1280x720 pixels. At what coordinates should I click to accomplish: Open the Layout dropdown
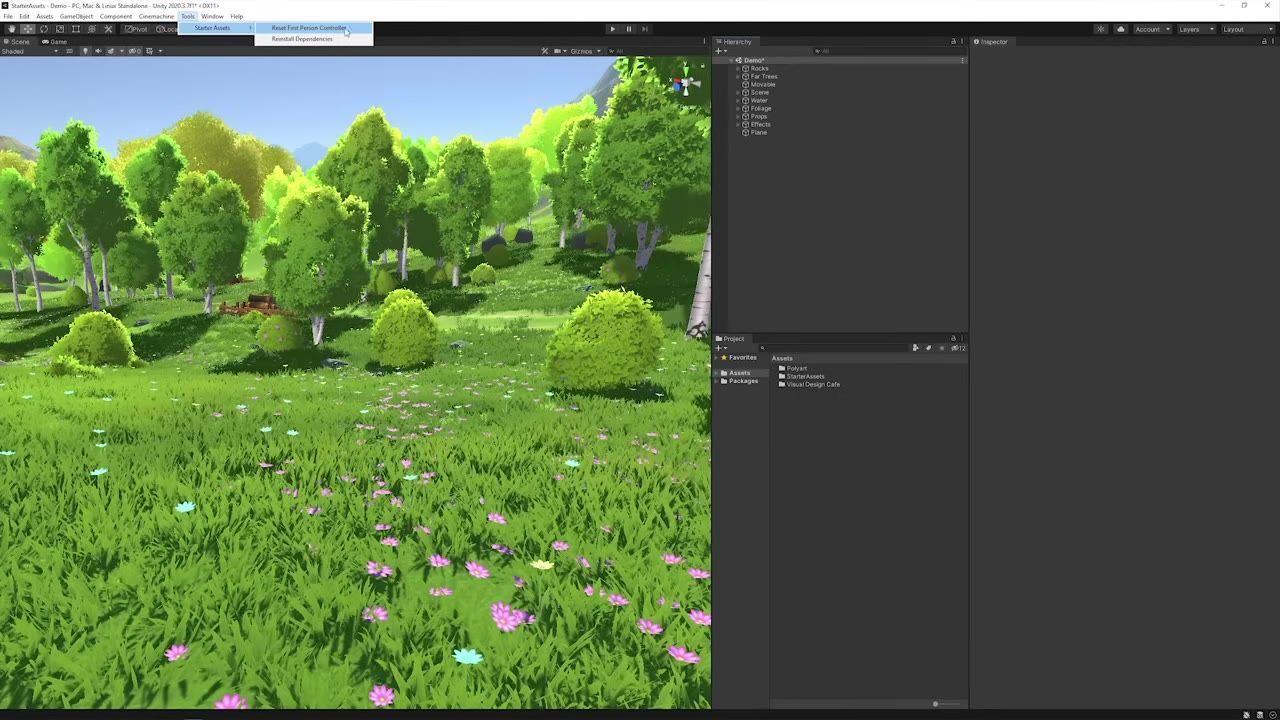point(1247,29)
